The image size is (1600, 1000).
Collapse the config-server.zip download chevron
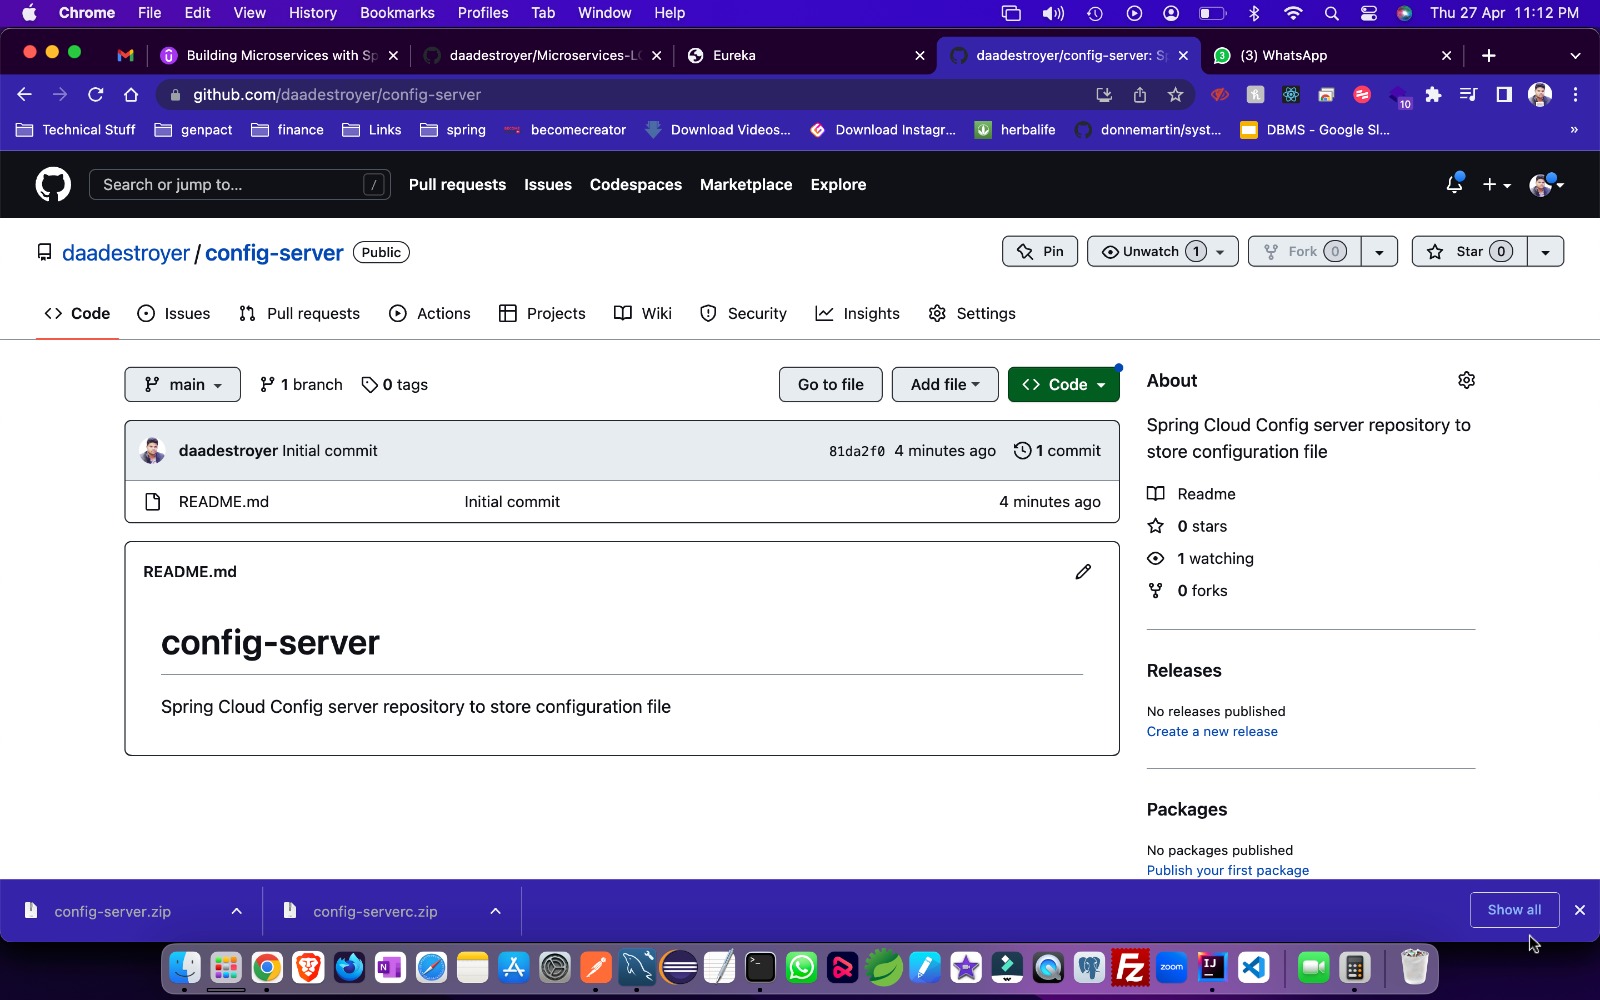(236, 911)
